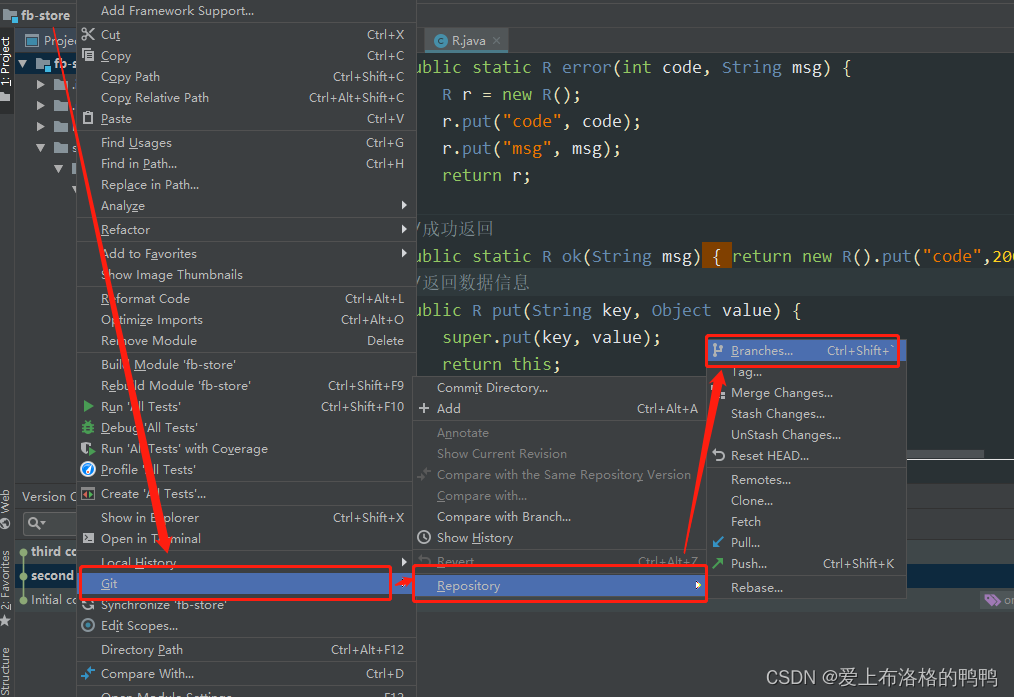Click the plus icon beside Add
Image resolution: width=1014 pixels, height=697 pixels.
pyautogui.click(x=424, y=408)
